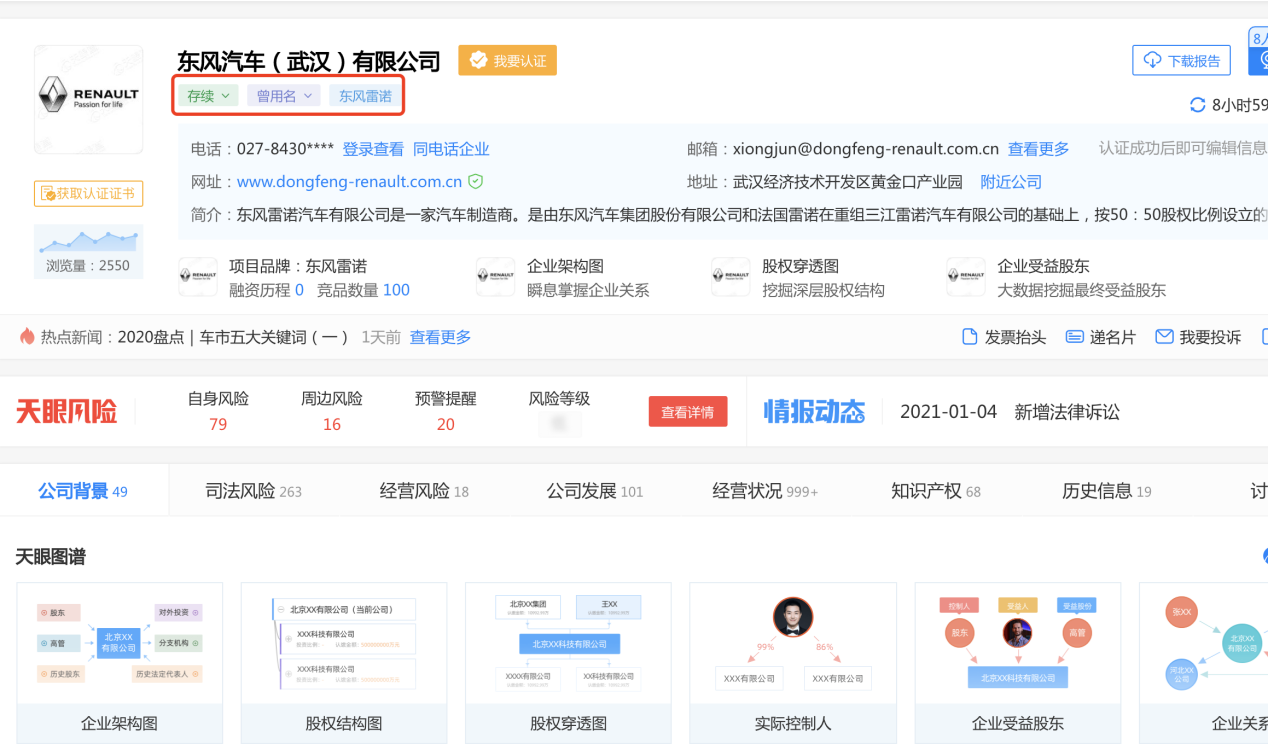Click the hot news flame icon
Screen dimensions: 1268x744
[27, 336]
